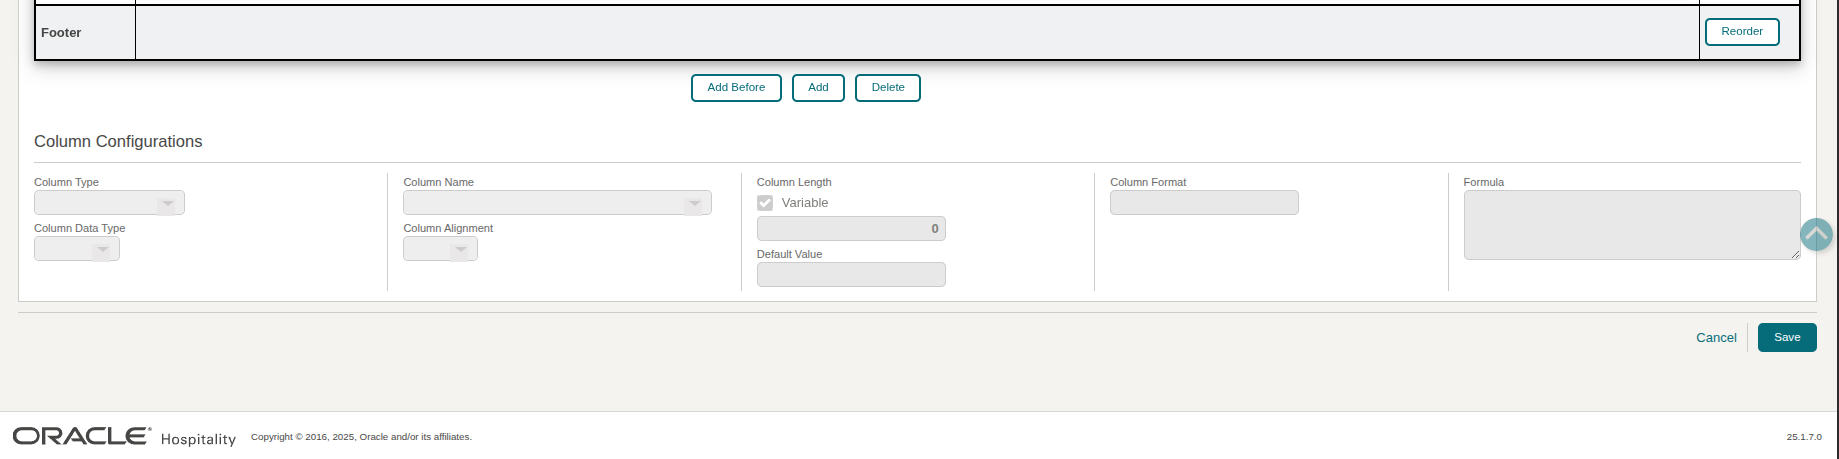
Task: Open the Column Type dropdown
Action: pos(109,203)
